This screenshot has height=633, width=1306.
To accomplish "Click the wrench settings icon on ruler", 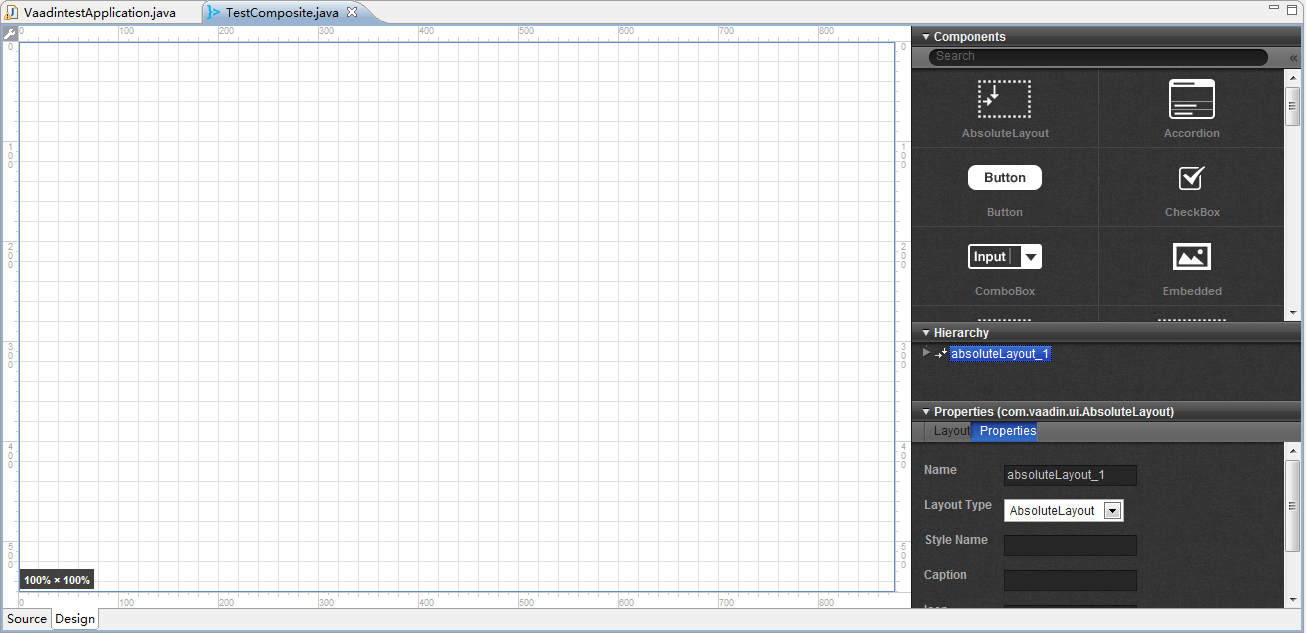I will click(9, 33).
